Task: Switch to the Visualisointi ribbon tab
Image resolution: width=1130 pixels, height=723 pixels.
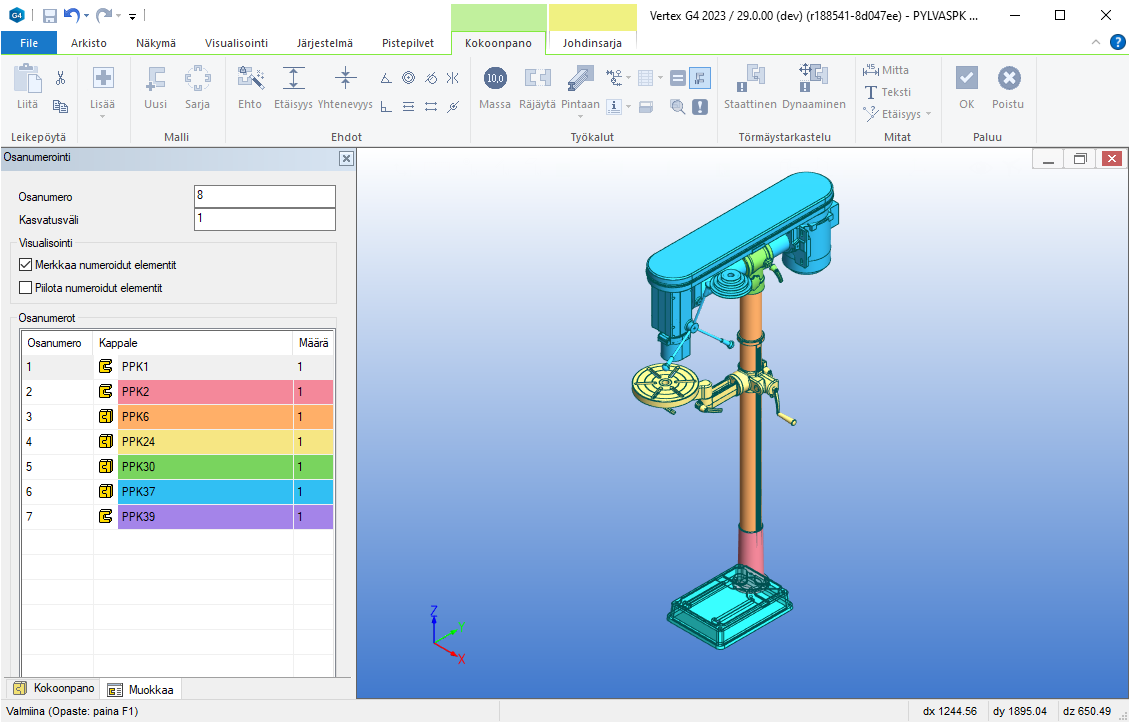Action: tap(236, 43)
